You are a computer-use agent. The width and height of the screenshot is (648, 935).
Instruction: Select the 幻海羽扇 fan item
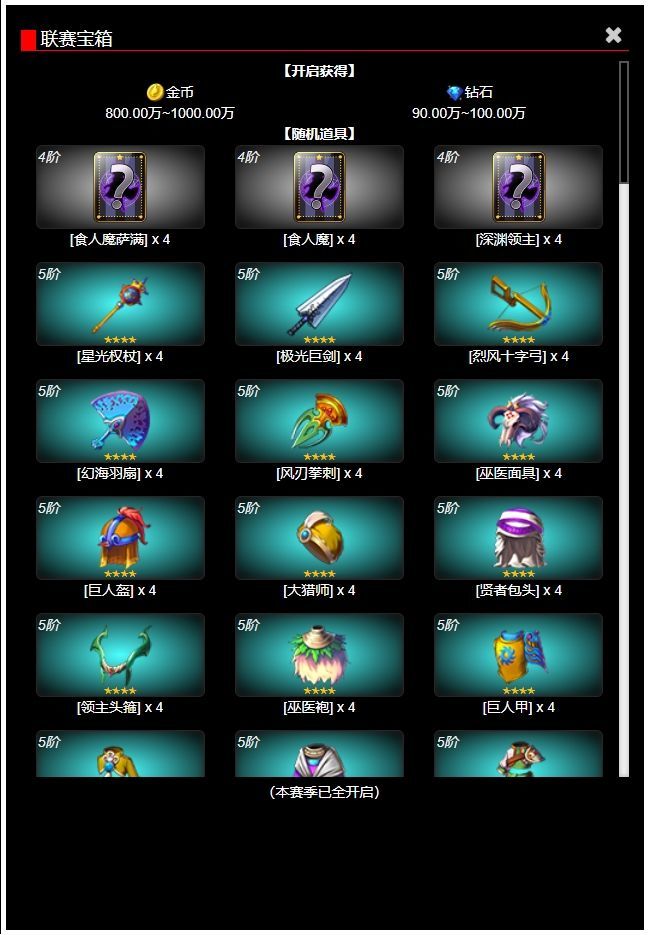pos(120,420)
